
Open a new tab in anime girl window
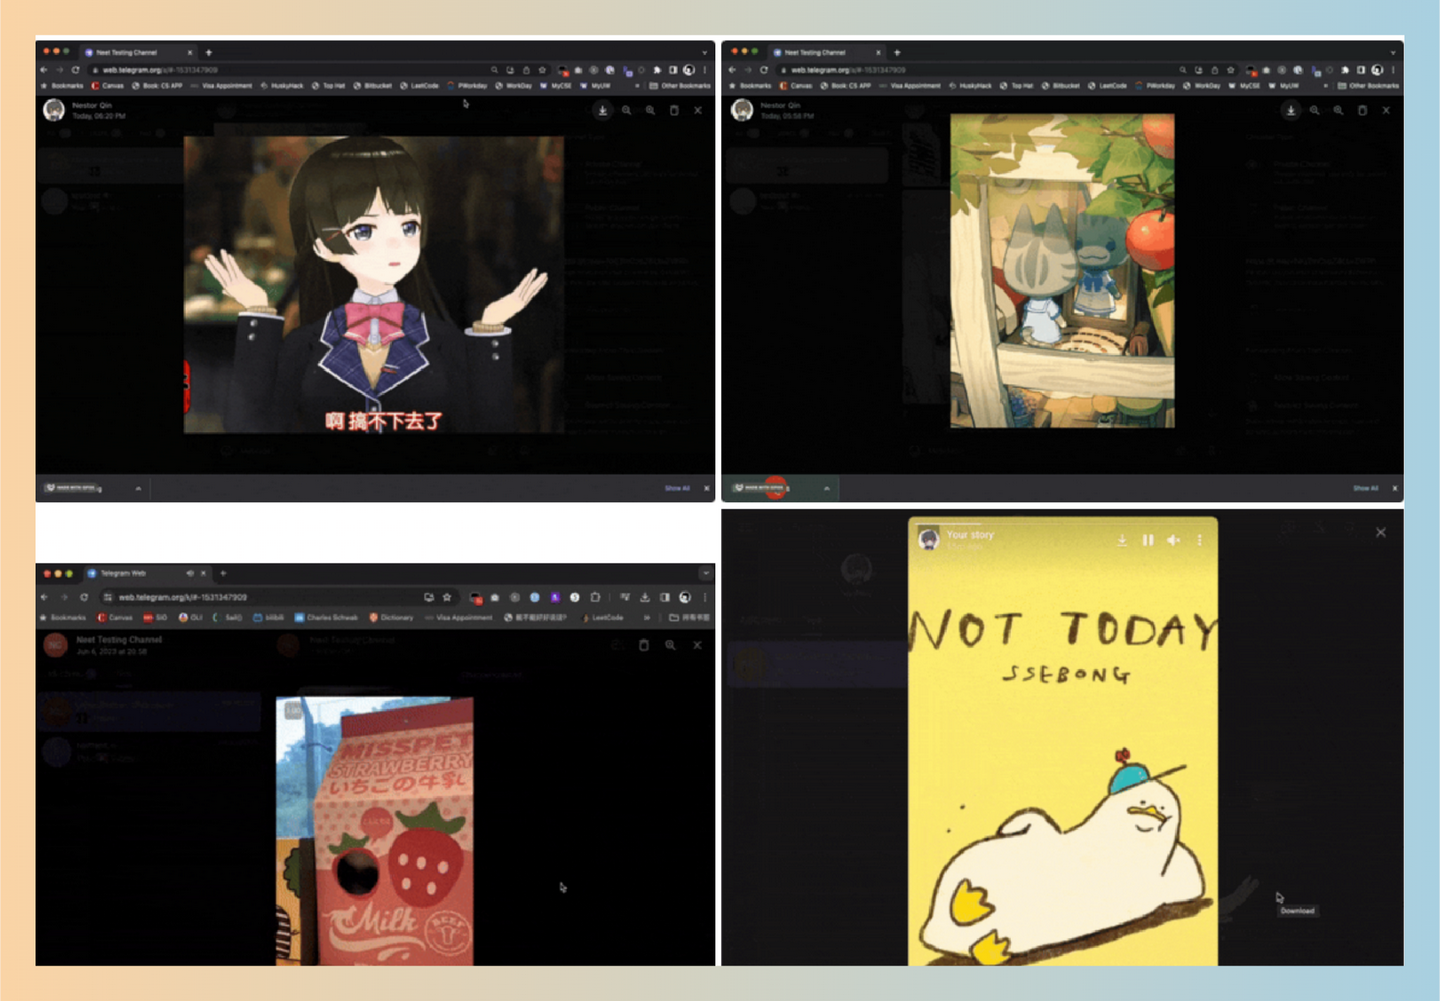click(x=209, y=52)
